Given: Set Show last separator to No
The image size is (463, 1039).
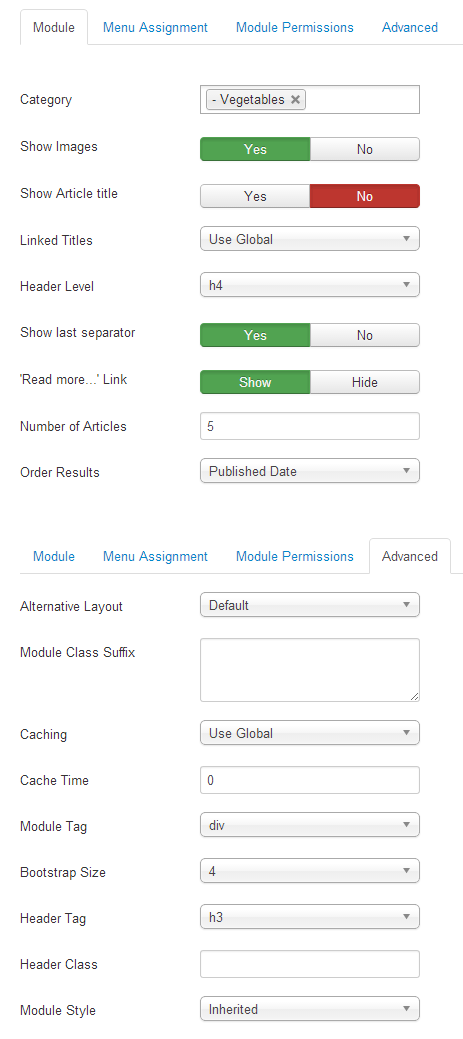Looking at the screenshot, I should point(365,335).
